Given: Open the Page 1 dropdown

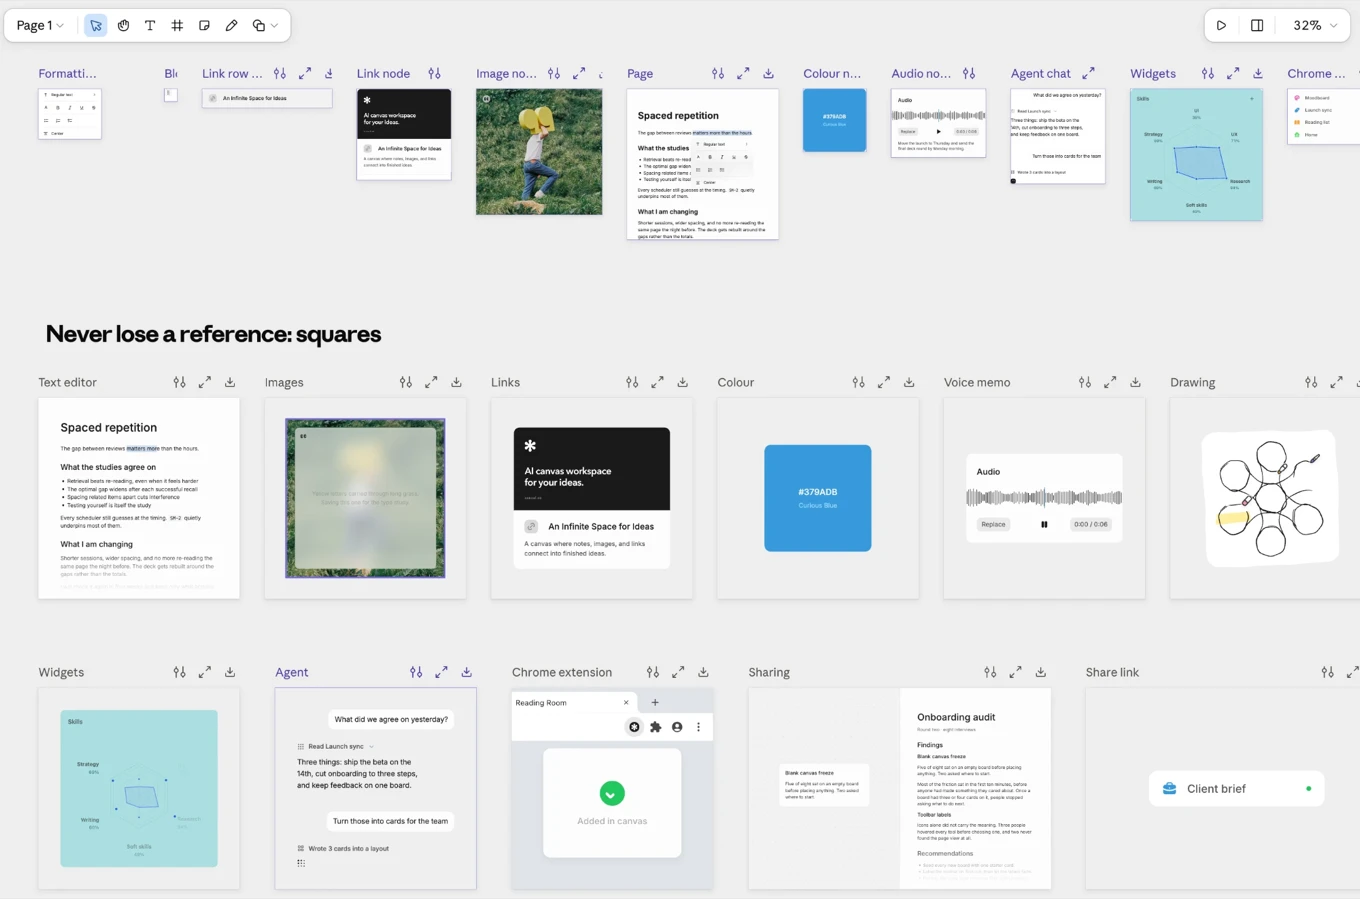Looking at the screenshot, I should point(40,25).
